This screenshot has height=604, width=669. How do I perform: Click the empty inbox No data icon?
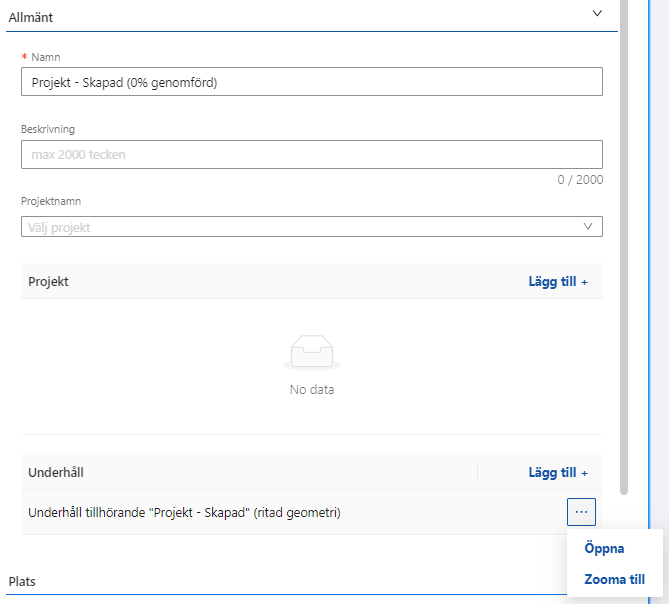(312, 354)
